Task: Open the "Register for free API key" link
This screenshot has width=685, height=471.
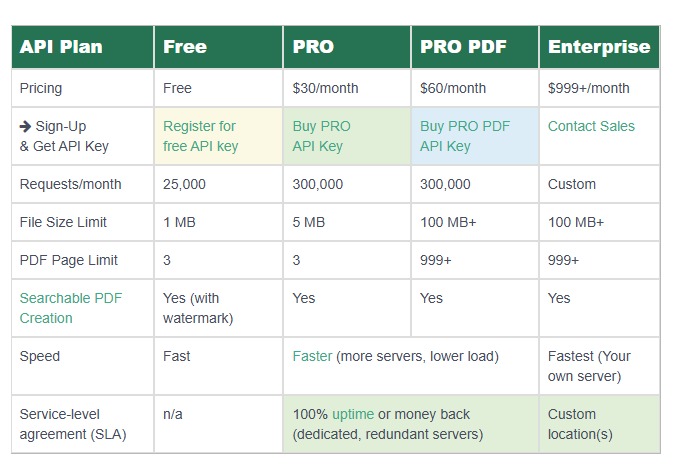Action: click(200, 136)
